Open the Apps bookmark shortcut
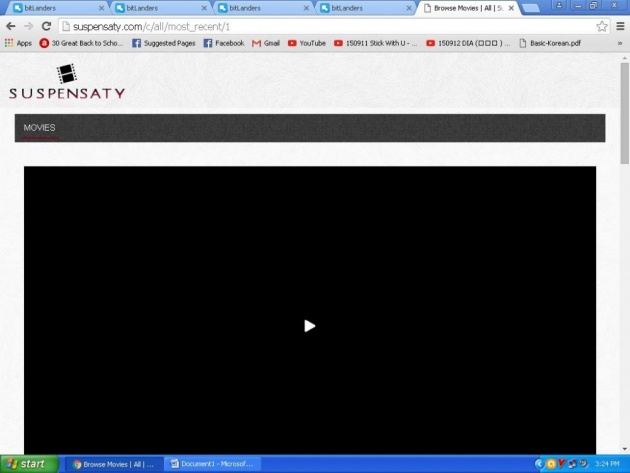Screen dimensions: 630x473 pyautogui.click(x=18, y=43)
